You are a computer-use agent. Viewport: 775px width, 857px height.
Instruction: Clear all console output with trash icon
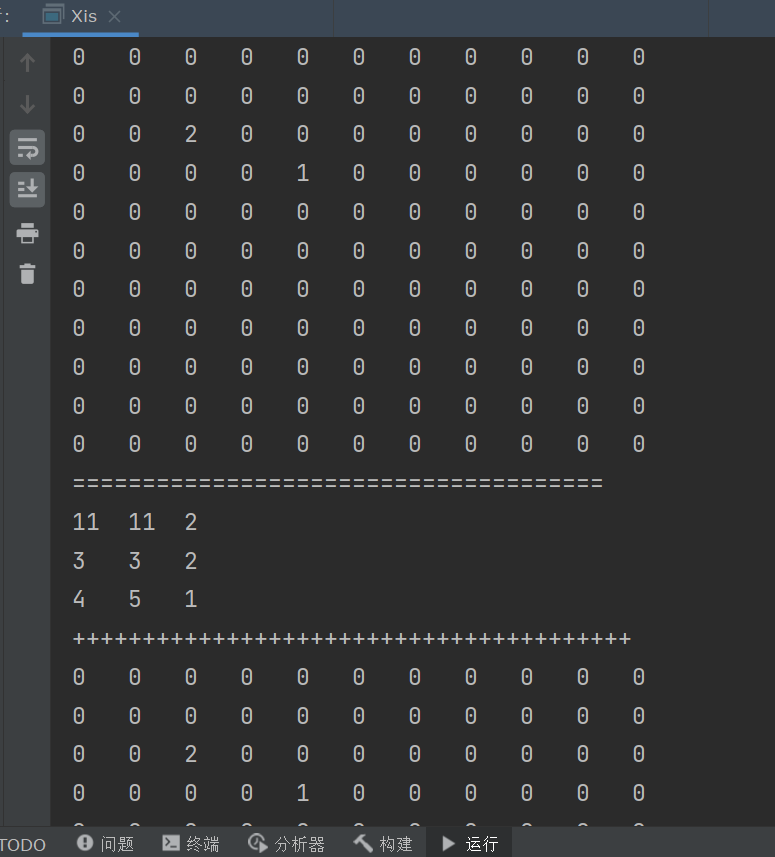click(x=27, y=273)
